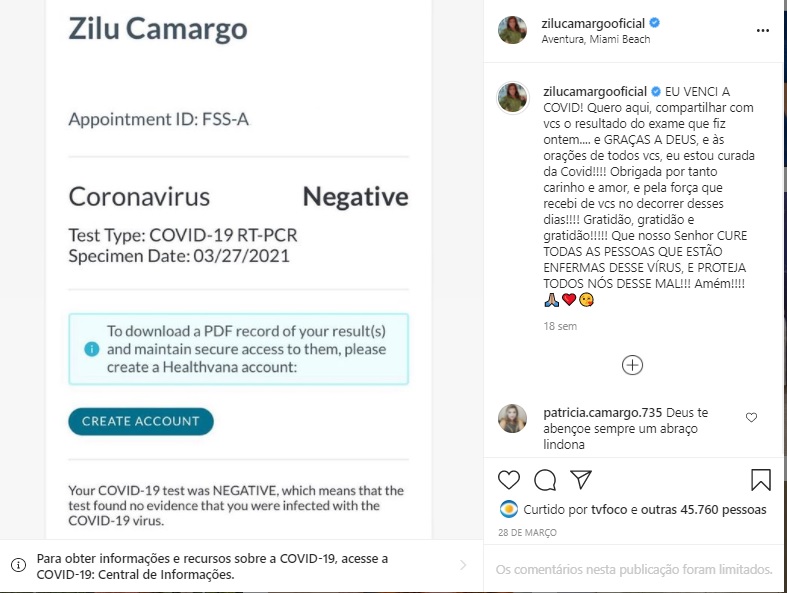Click the info icon on the COVID-19 banner
The width and height of the screenshot is (787, 593).
[x=18, y=566]
